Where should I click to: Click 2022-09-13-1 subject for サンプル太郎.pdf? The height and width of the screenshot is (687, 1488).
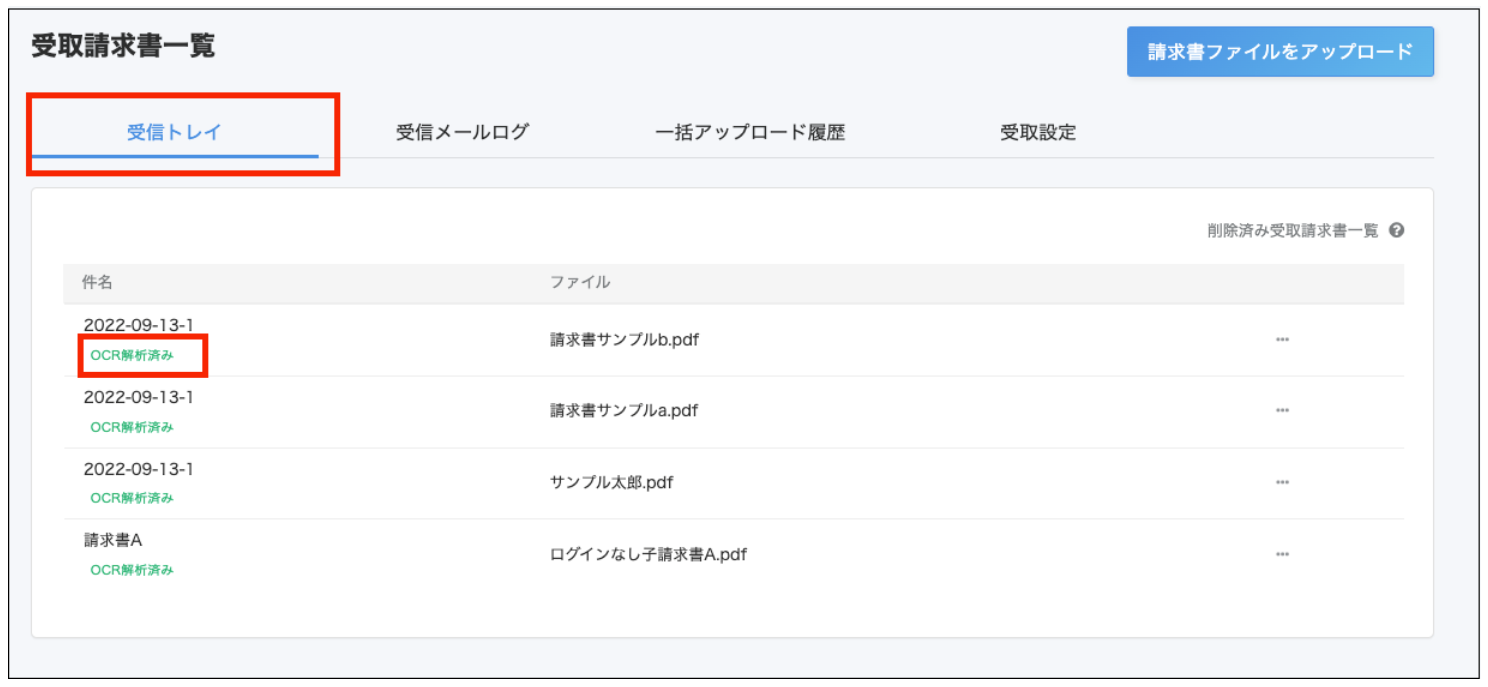(138, 468)
